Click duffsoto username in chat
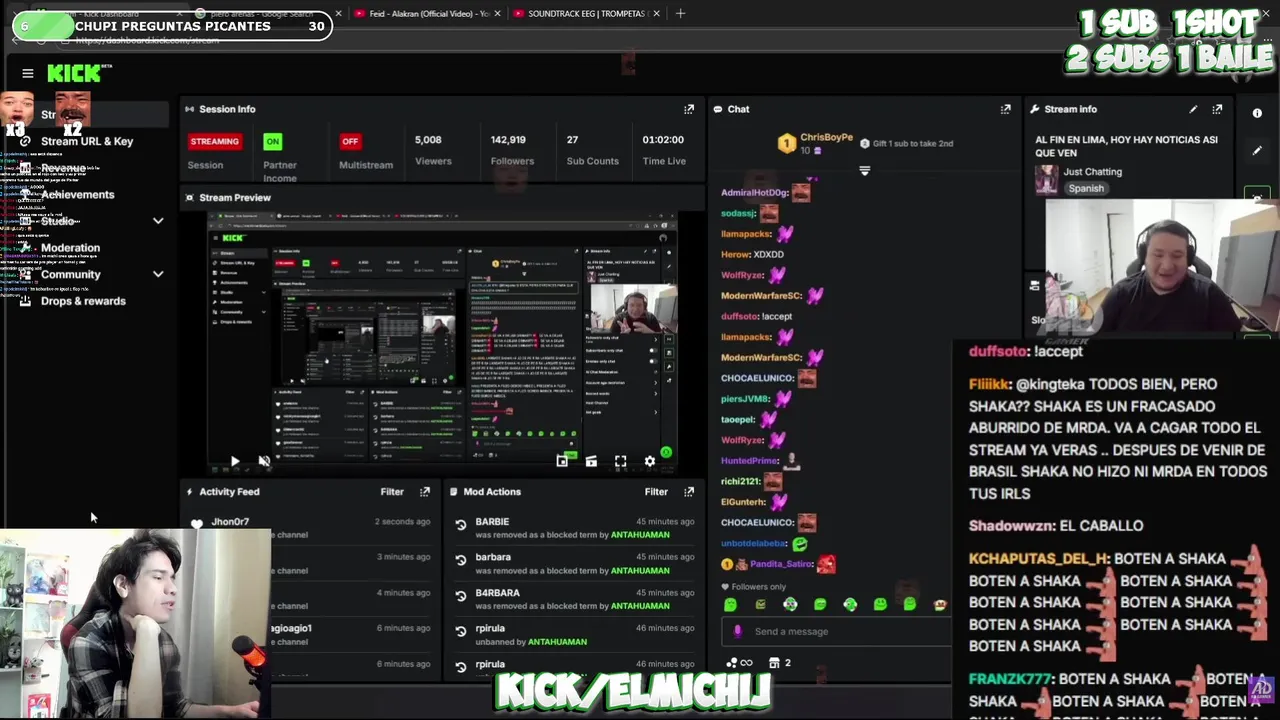The image size is (1280, 720). [740, 316]
